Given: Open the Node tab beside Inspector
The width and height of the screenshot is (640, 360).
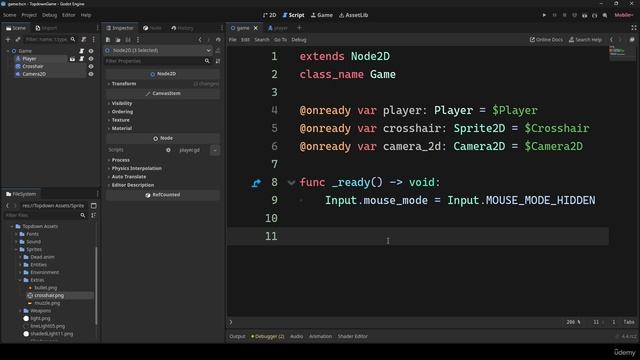Looking at the screenshot, I should coord(152,28).
